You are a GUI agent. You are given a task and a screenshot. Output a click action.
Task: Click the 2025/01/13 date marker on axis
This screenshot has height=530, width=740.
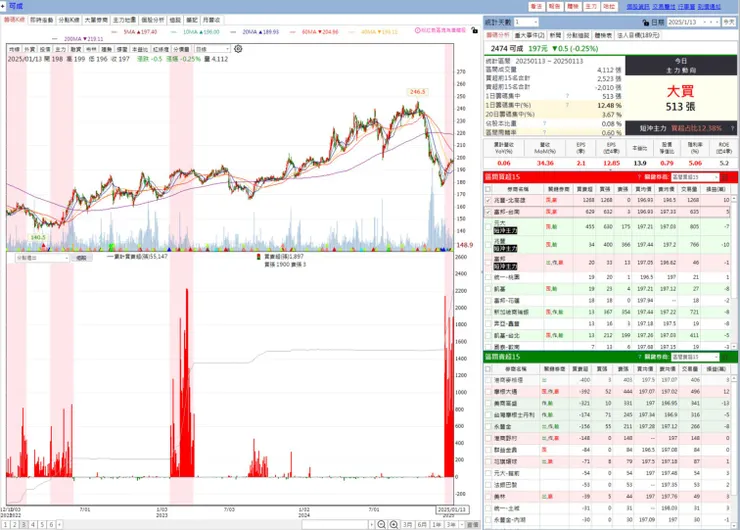(x=452, y=510)
